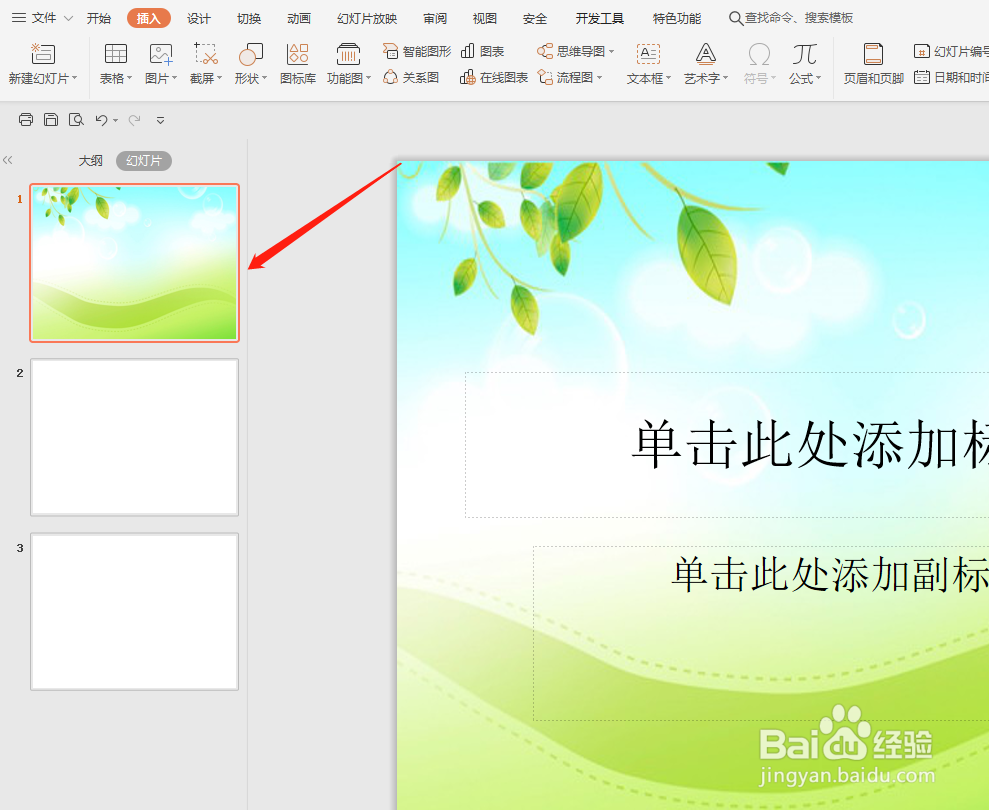This screenshot has width=989, height=810.
Task: Select slide 1 thumbnail
Action: click(134, 262)
